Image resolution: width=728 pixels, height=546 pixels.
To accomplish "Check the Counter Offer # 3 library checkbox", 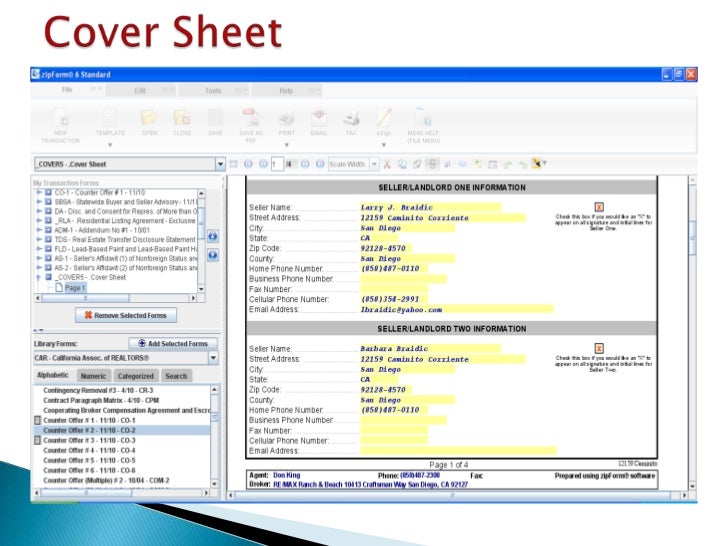I will click(x=38, y=440).
